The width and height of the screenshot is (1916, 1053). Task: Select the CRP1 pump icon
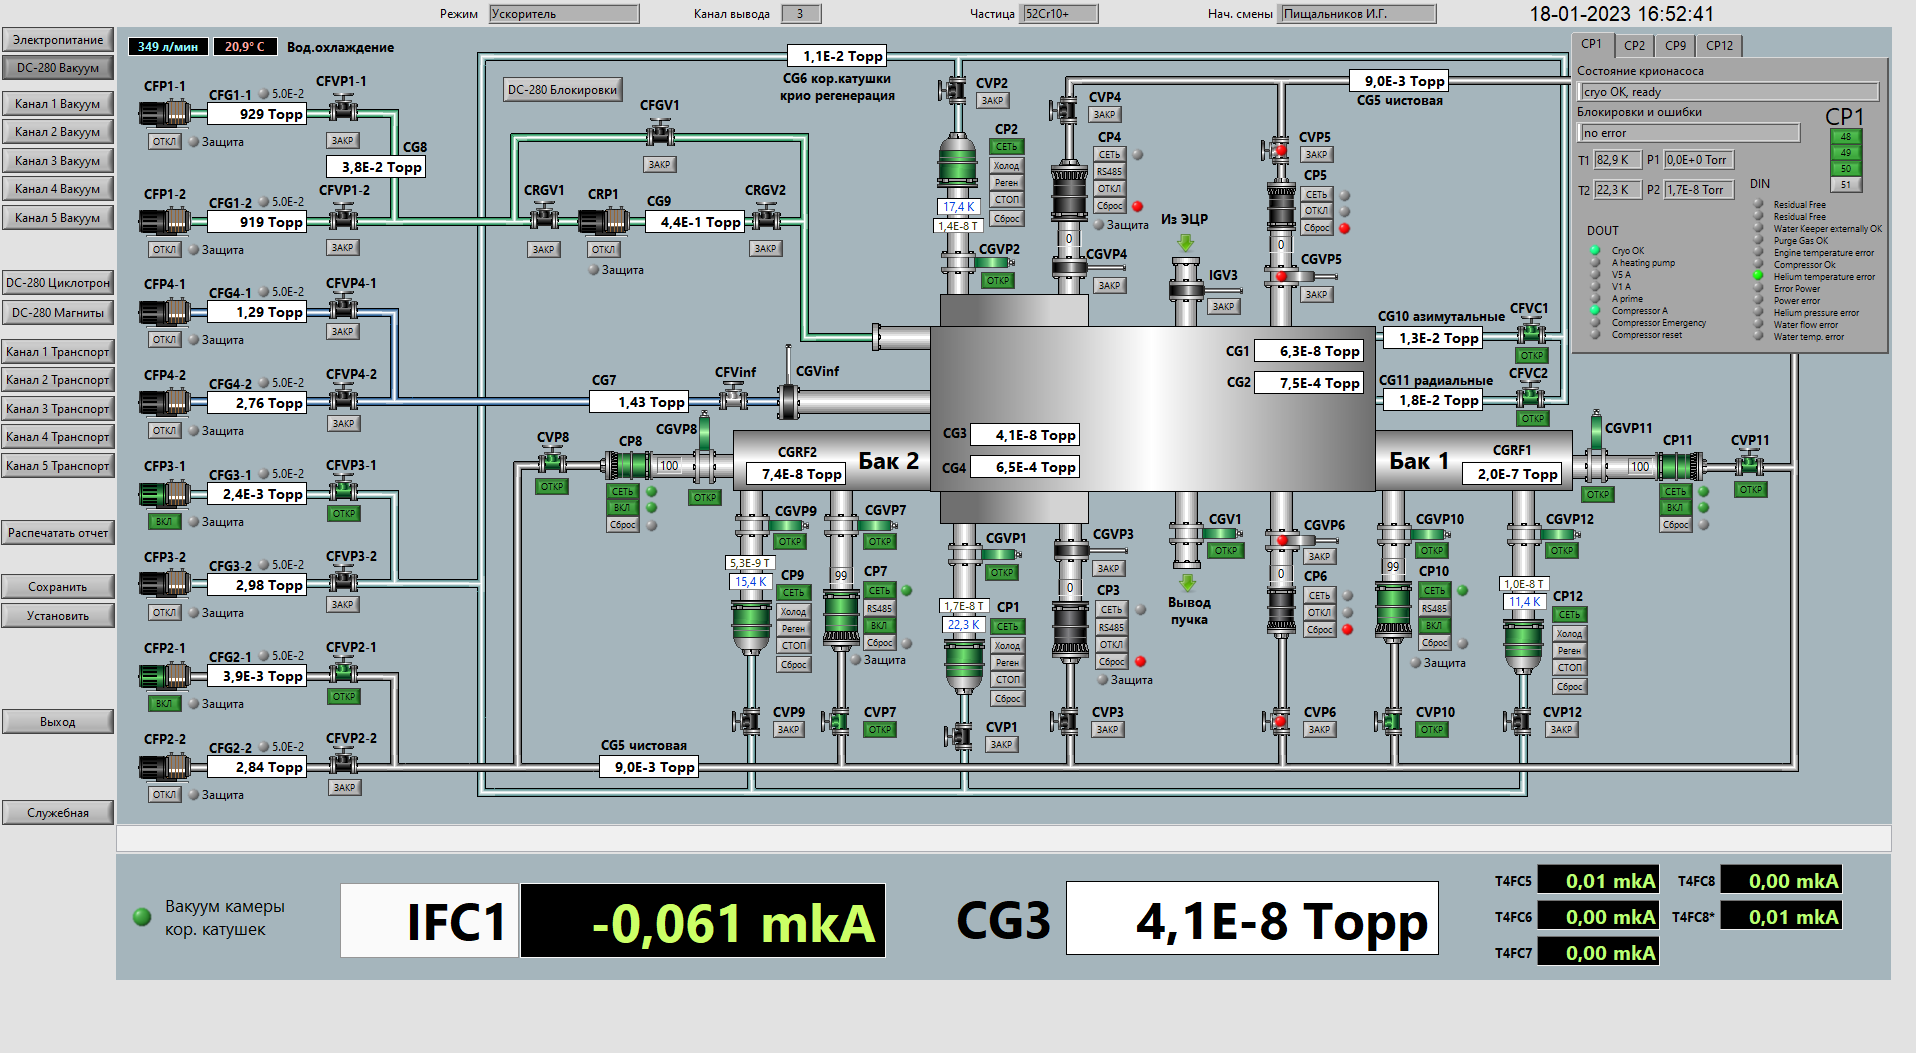[x=603, y=221]
